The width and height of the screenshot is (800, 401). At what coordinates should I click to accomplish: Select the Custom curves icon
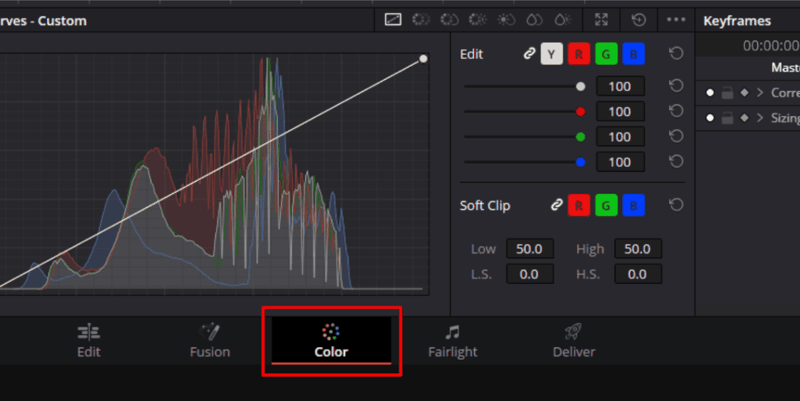(x=393, y=20)
